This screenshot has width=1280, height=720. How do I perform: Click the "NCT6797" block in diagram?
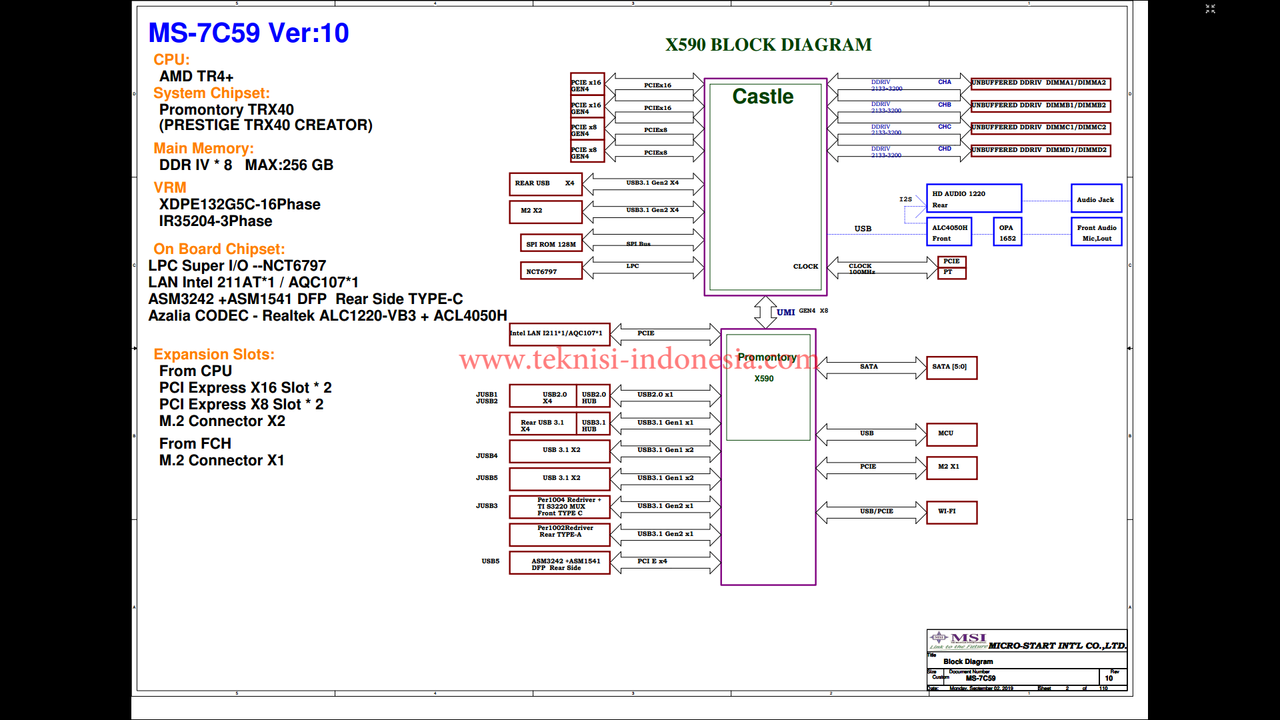click(551, 271)
